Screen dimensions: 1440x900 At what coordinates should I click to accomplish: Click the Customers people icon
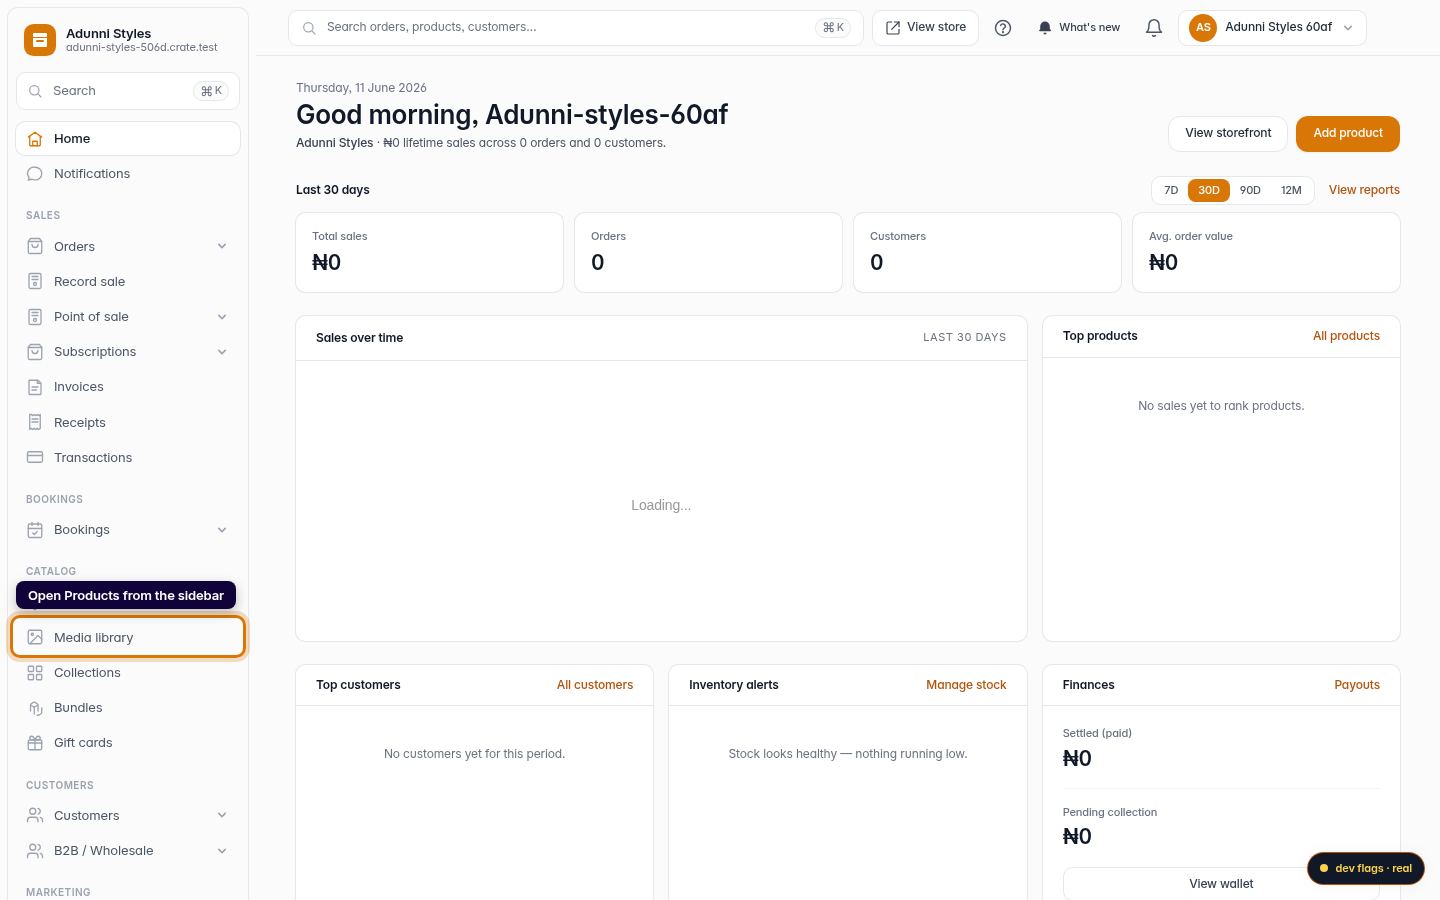point(35,816)
